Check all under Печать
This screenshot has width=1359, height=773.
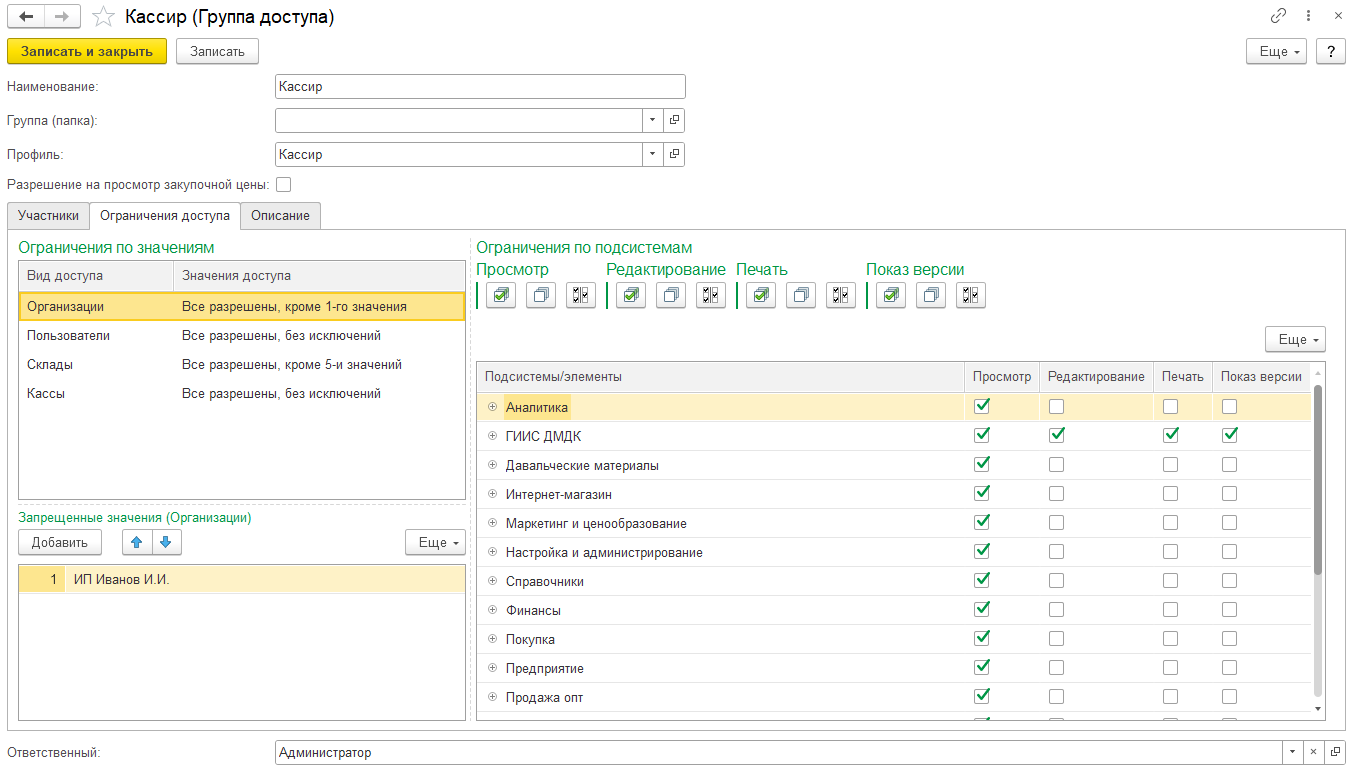761,295
